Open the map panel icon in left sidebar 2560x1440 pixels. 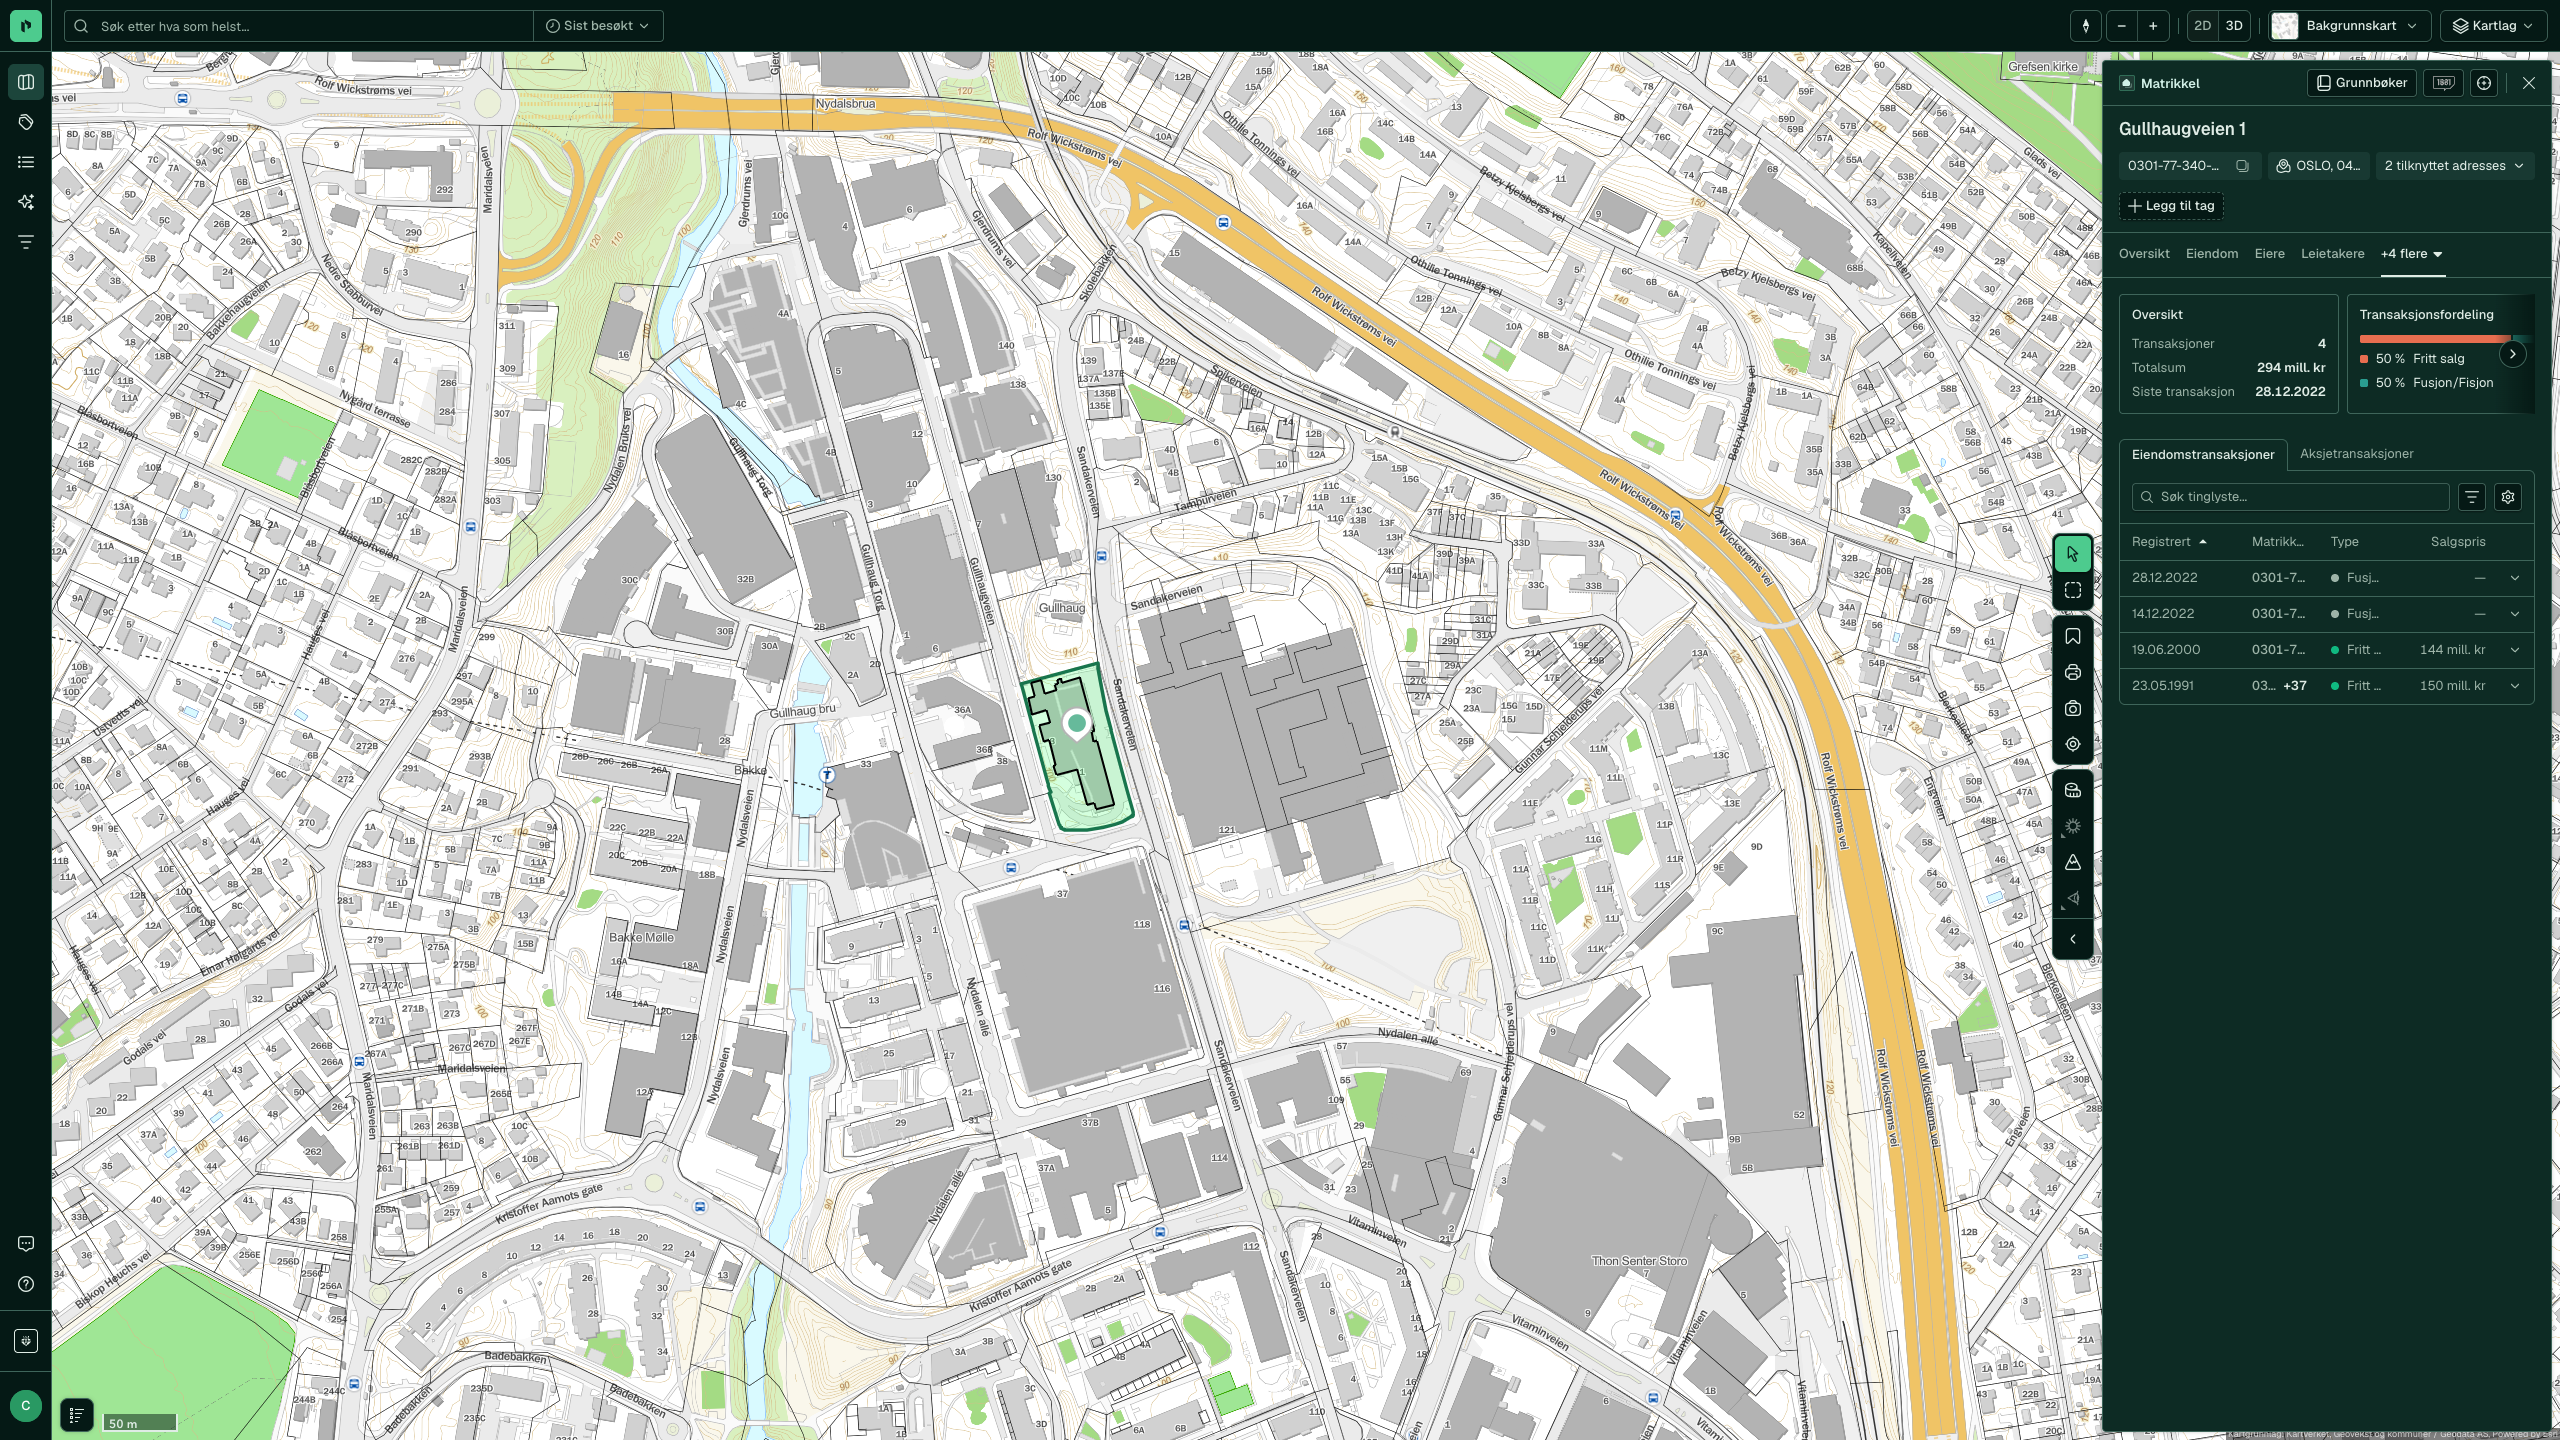[x=26, y=82]
